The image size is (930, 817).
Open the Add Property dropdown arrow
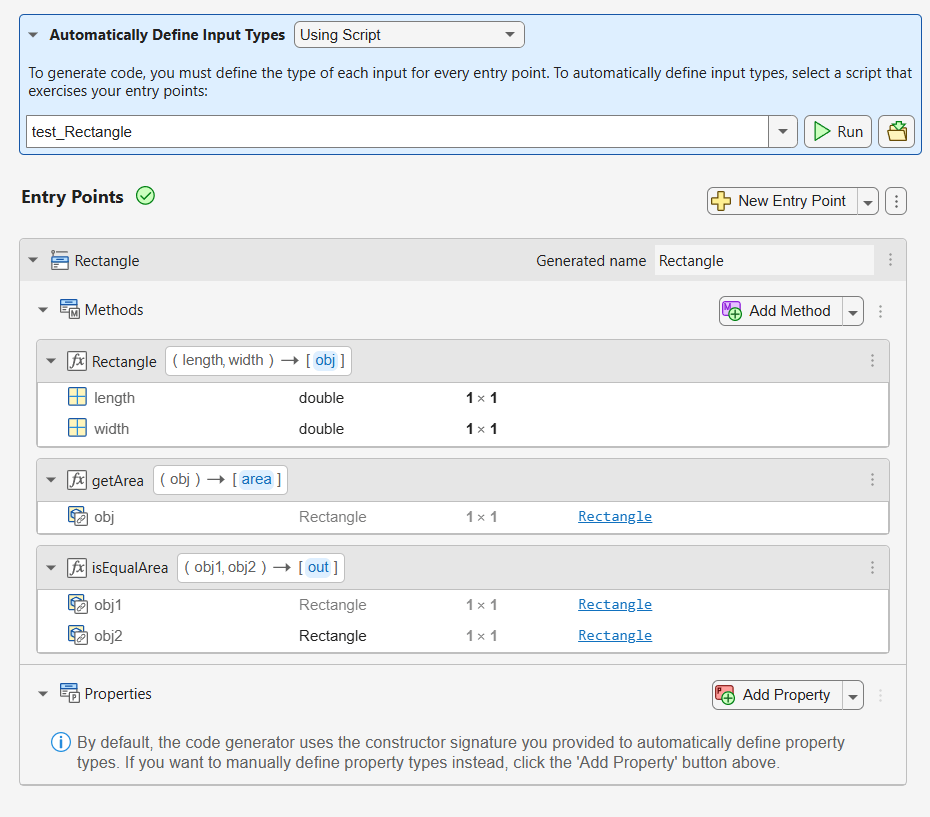click(x=852, y=695)
